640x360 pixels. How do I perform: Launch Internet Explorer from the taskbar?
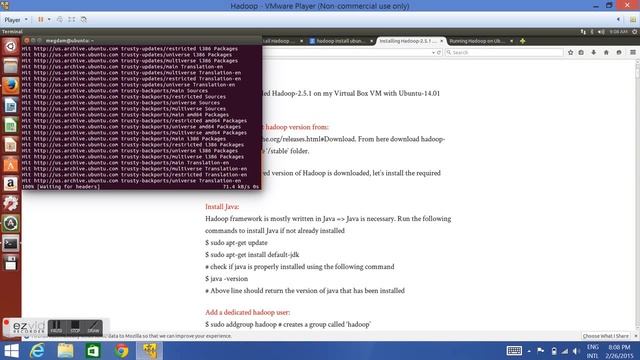coord(37,351)
